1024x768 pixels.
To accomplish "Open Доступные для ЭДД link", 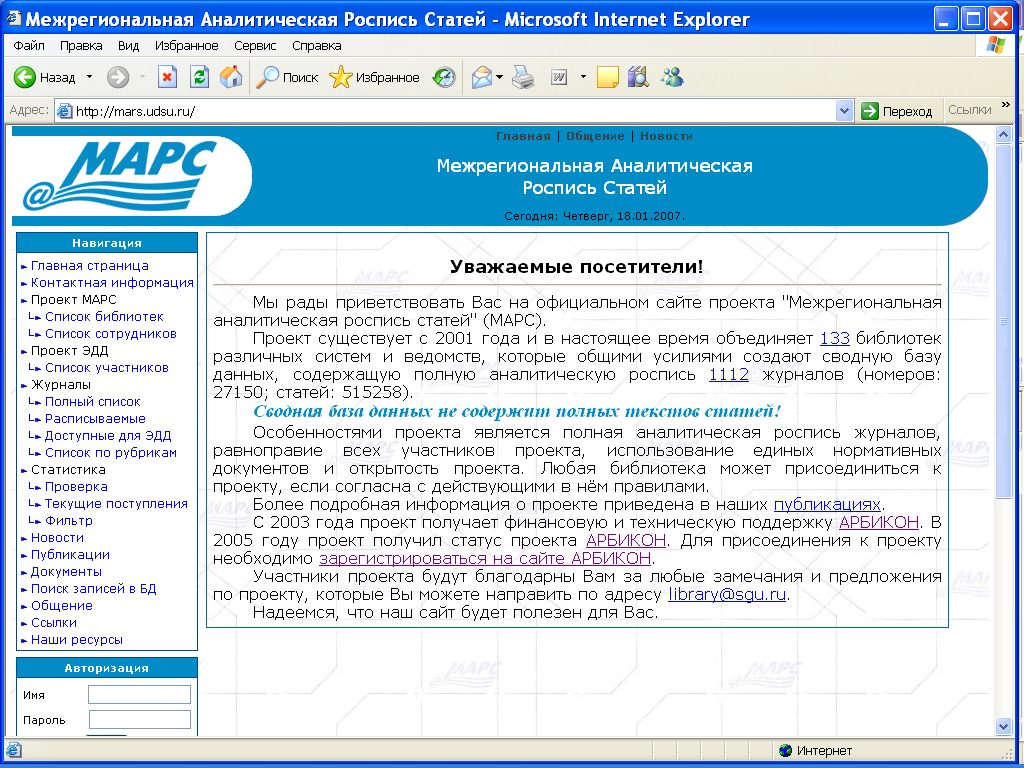I will click(108, 436).
